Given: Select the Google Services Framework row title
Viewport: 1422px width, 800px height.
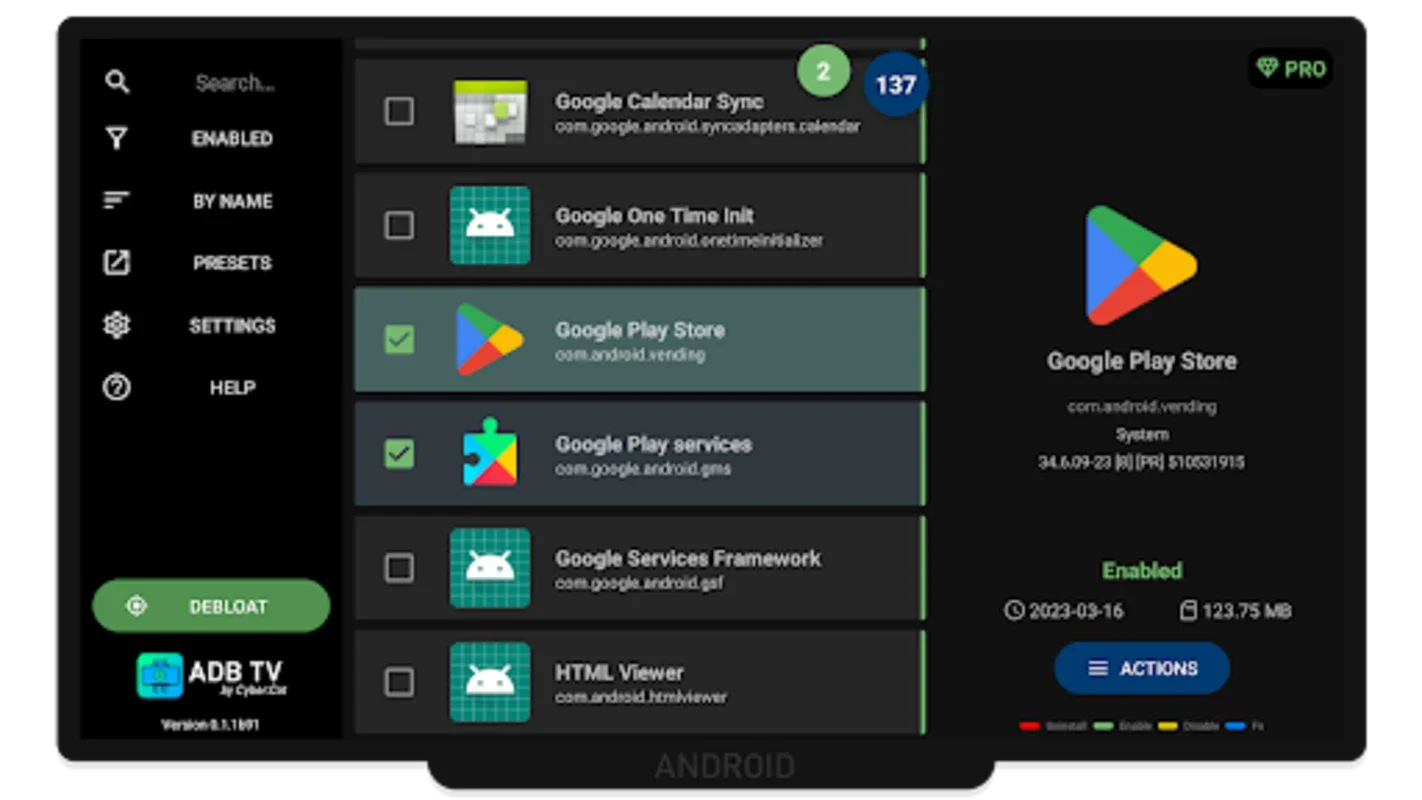Looking at the screenshot, I should pyautogui.click(x=688, y=558).
